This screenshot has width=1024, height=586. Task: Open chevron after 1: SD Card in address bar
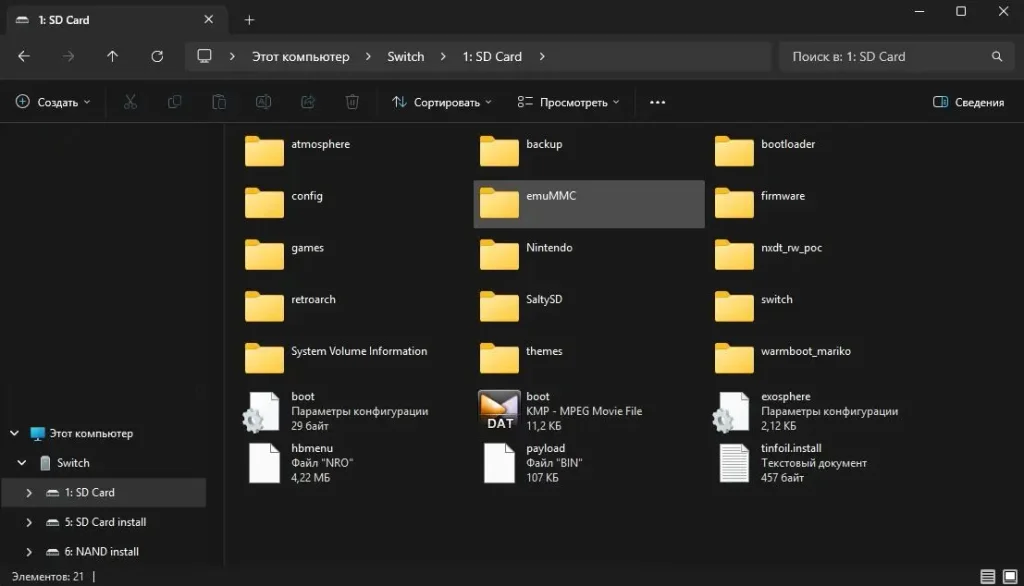pyautogui.click(x=542, y=57)
